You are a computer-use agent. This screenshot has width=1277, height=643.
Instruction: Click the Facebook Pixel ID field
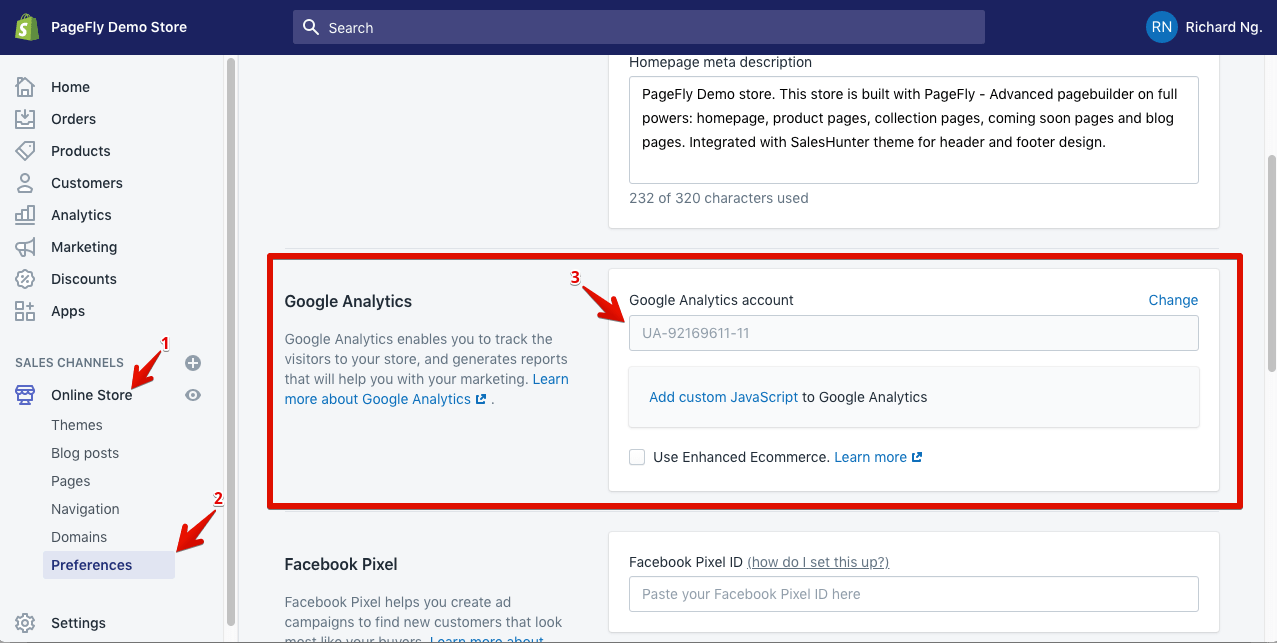click(x=914, y=594)
